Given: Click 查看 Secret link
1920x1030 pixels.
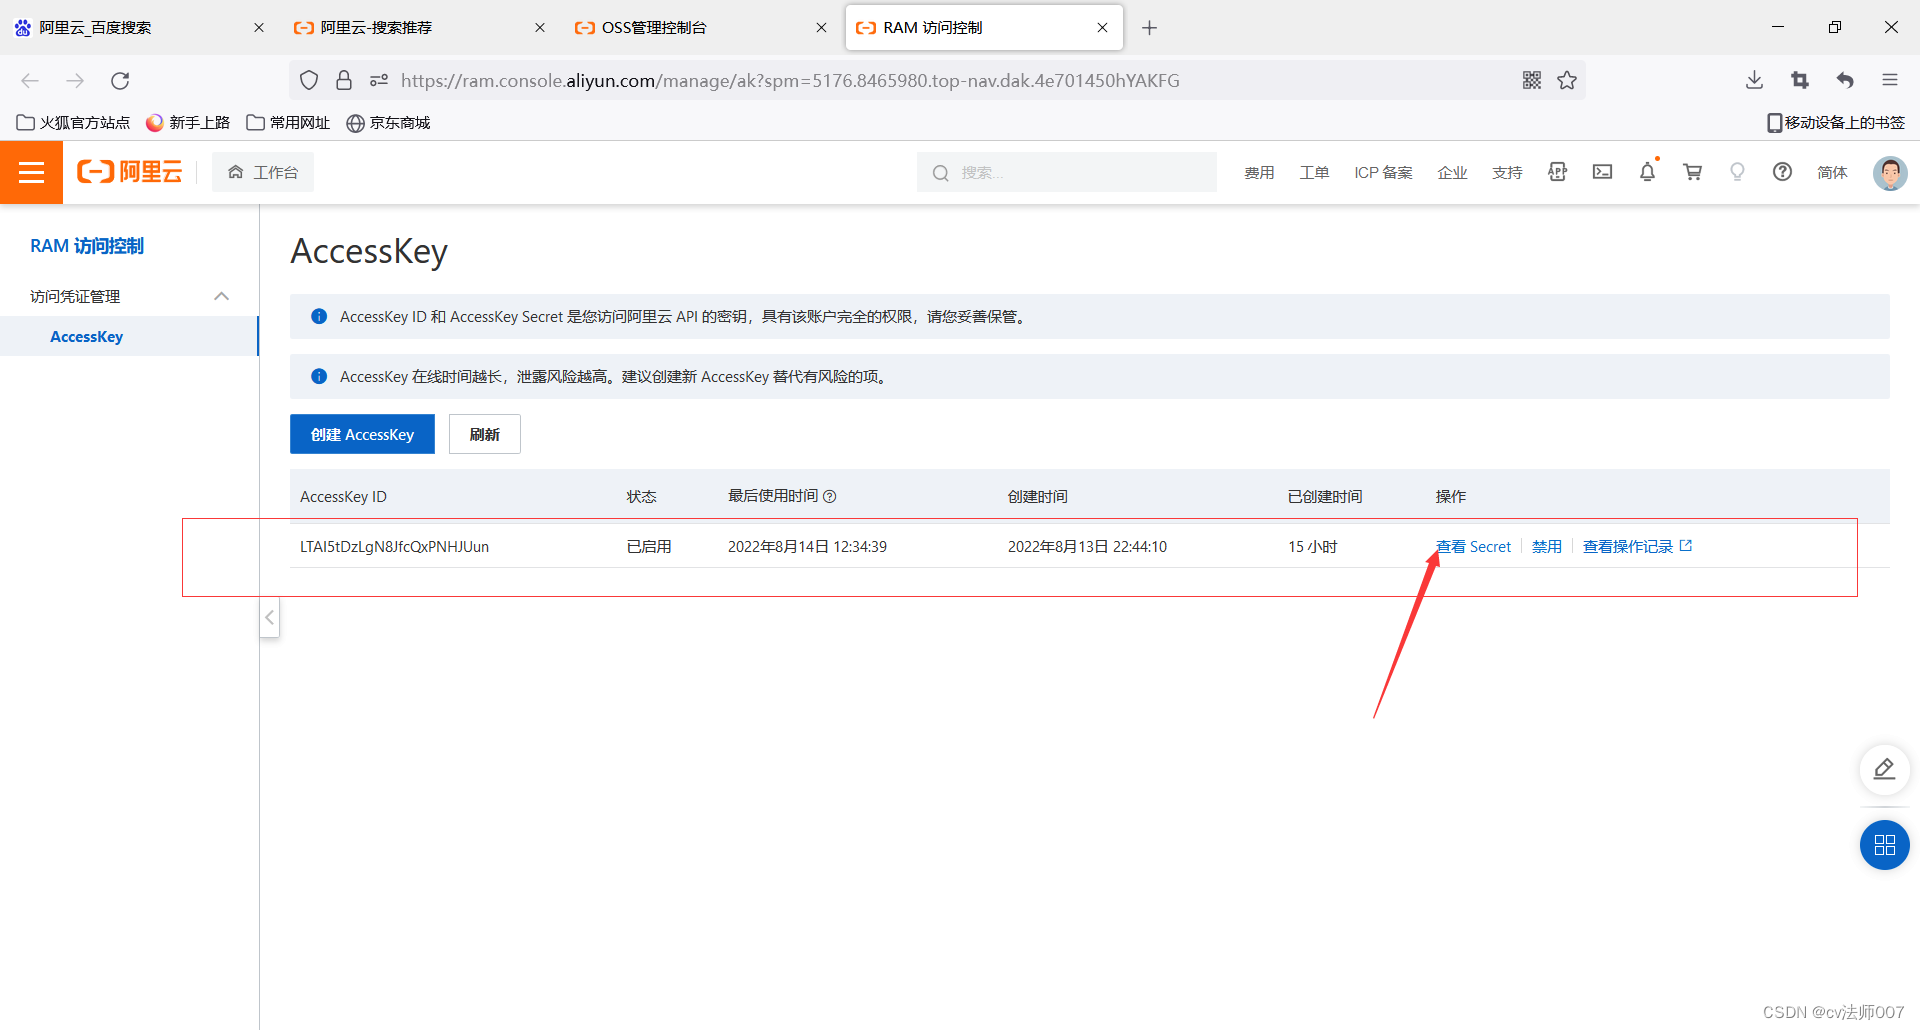Looking at the screenshot, I should (1473, 547).
